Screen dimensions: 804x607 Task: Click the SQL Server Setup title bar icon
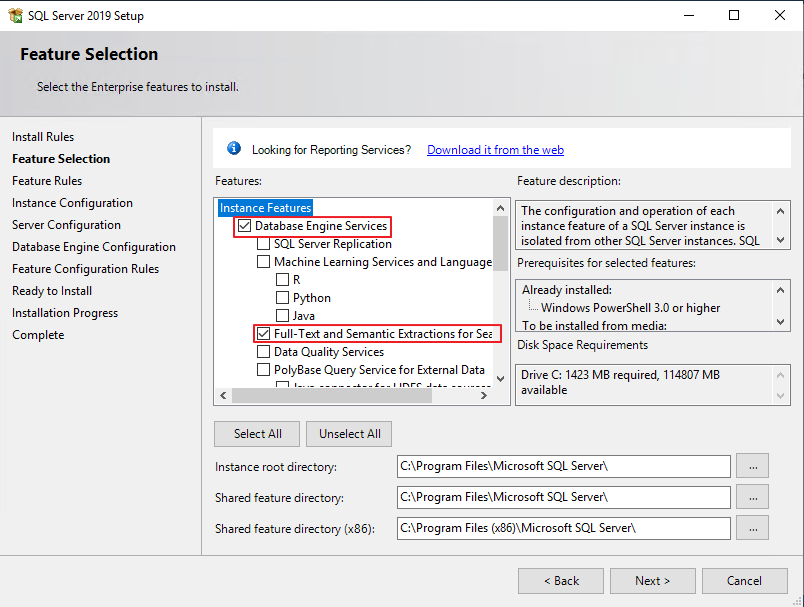16,15
